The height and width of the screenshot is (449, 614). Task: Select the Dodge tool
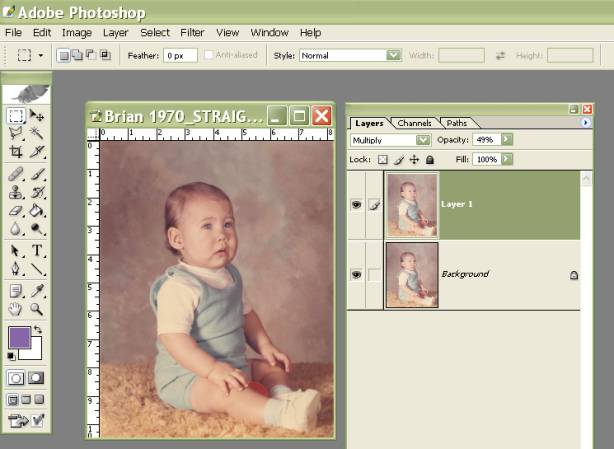[37, 229]
